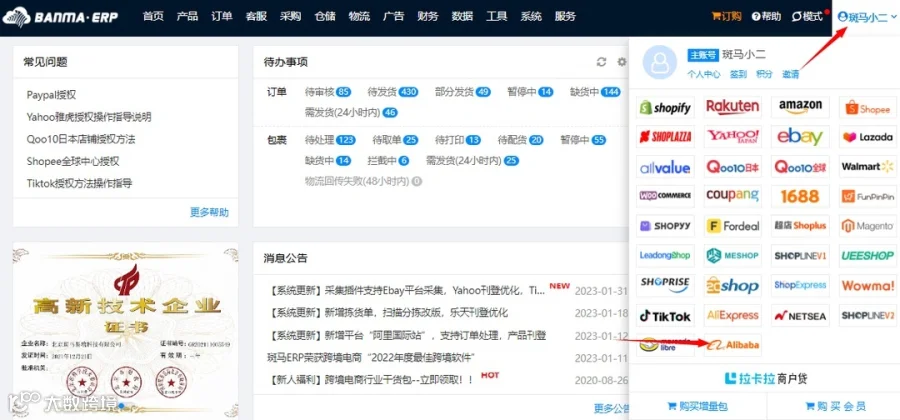Open the Alibaba platform logo

733,345
